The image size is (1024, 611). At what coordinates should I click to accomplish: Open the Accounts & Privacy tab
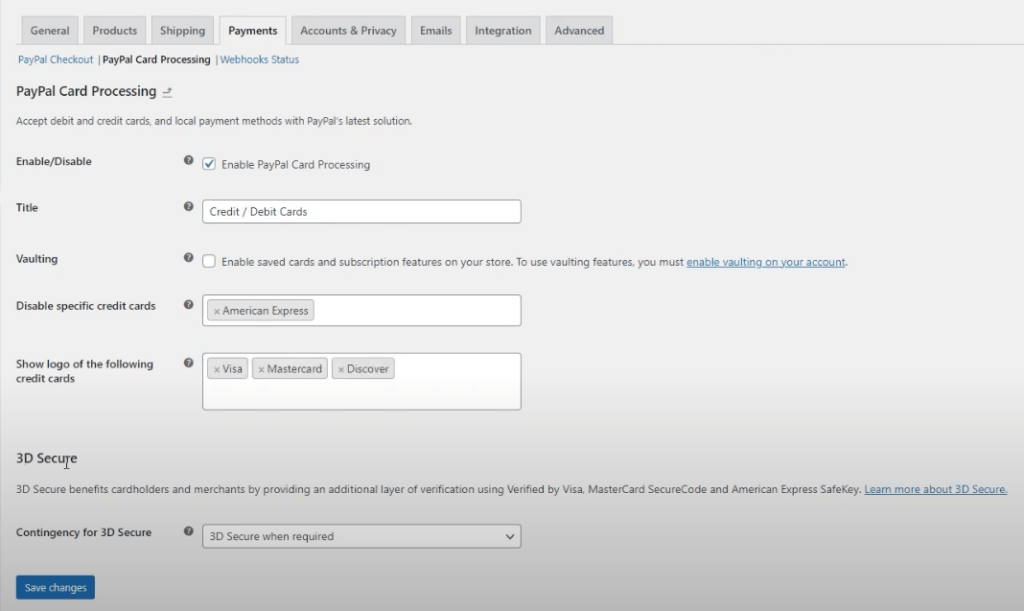[x=348, y=30]
